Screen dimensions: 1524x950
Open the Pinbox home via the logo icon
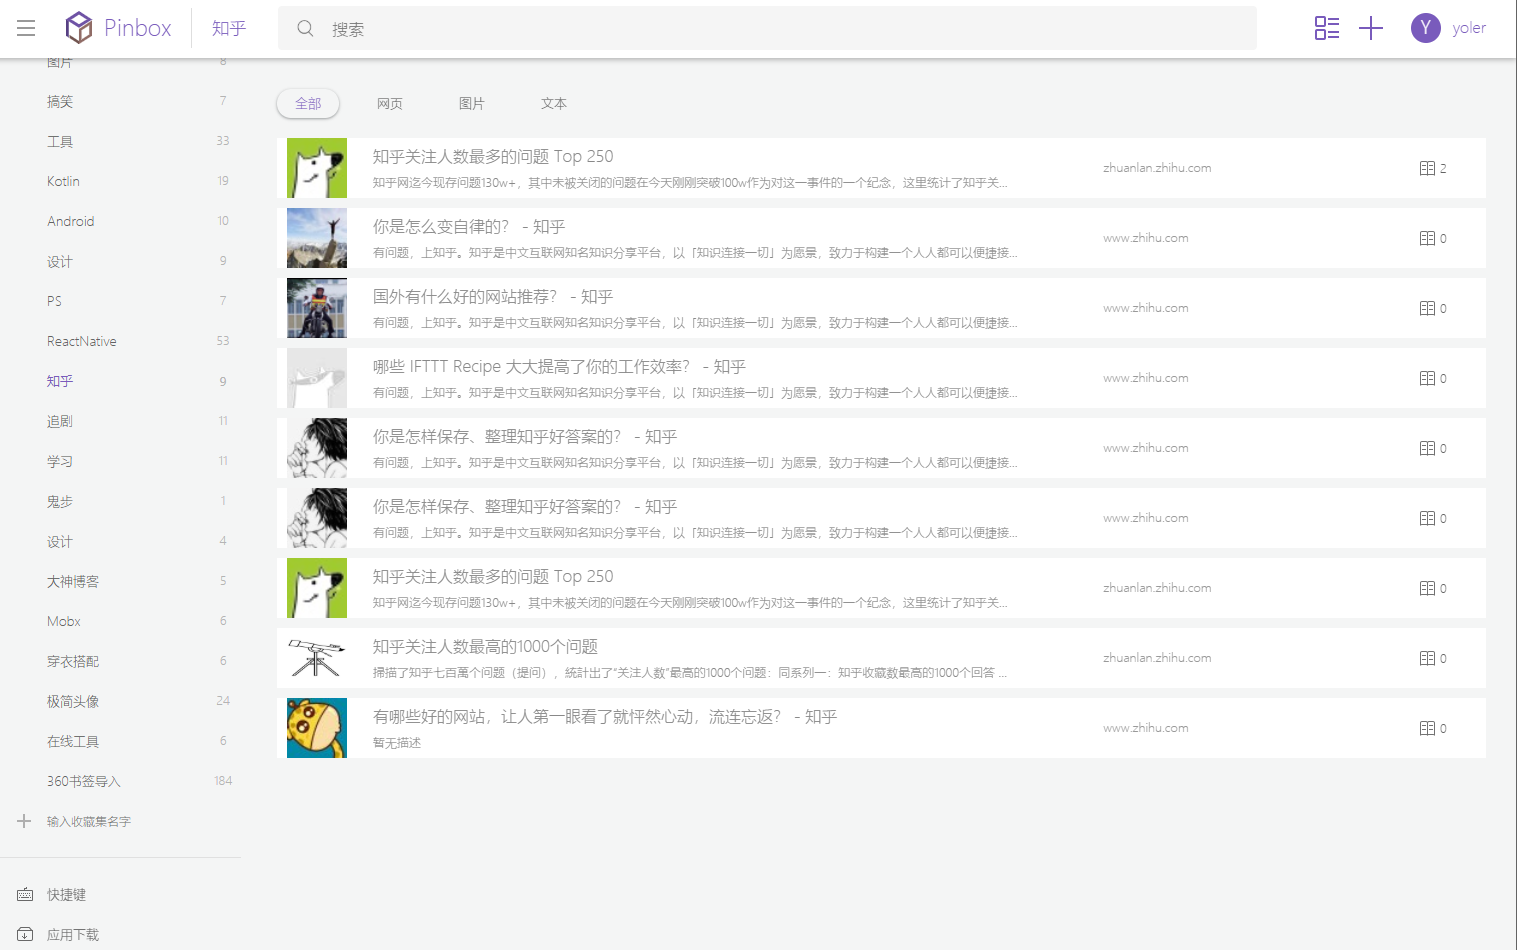click(x=79, y=27)
